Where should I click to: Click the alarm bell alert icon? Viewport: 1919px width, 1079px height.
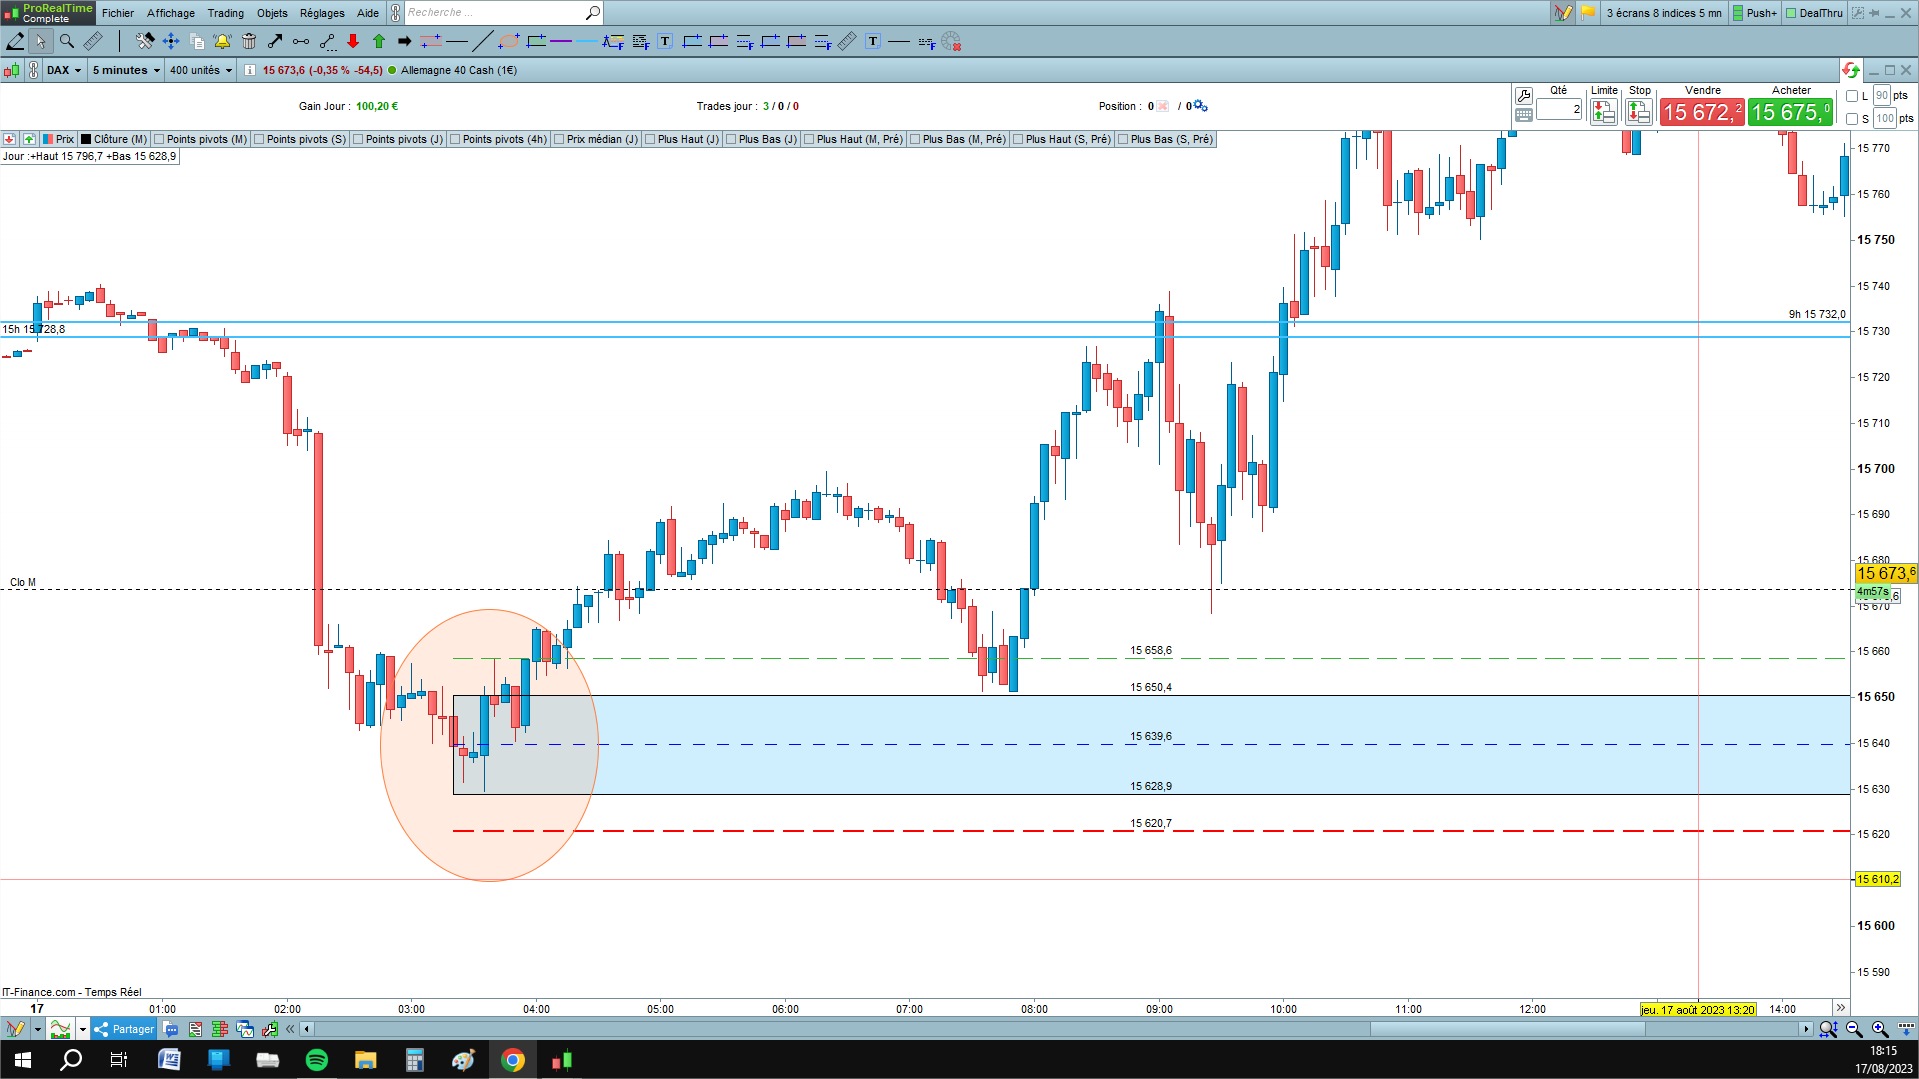tap(222, 41)
